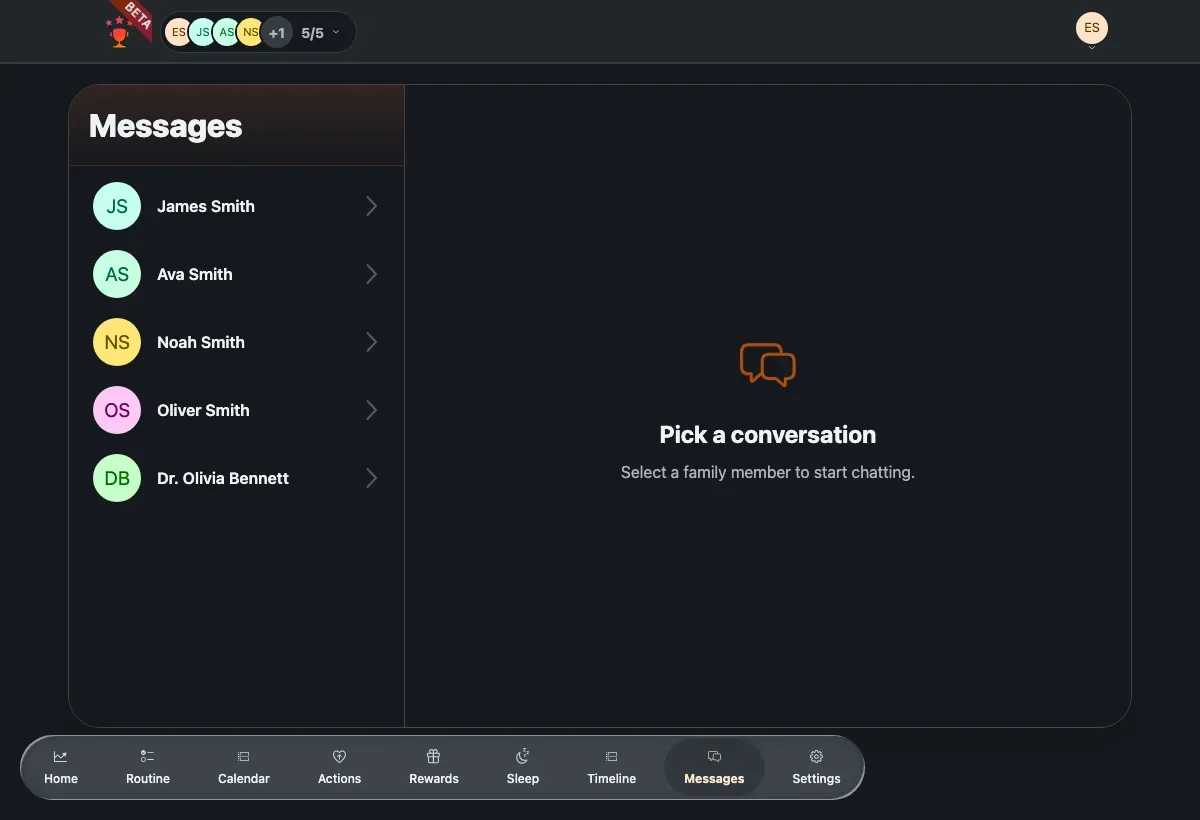
Task: Click the Home chart icon
Action: point(61,756)
